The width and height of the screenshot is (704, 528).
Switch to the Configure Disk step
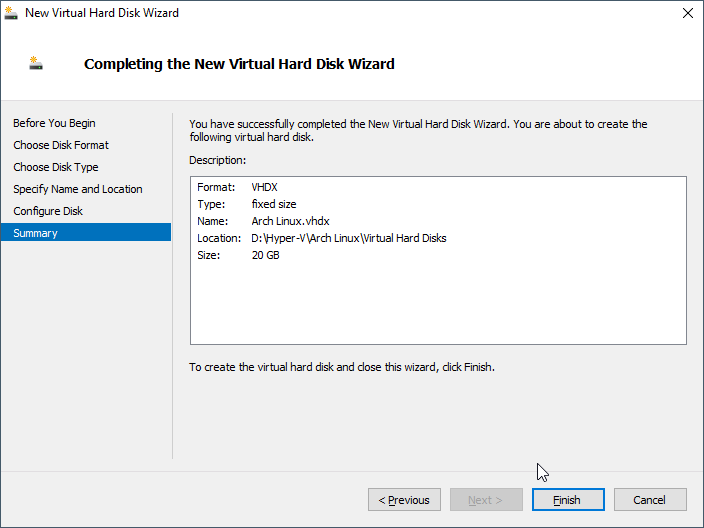(x=48, y=211)
